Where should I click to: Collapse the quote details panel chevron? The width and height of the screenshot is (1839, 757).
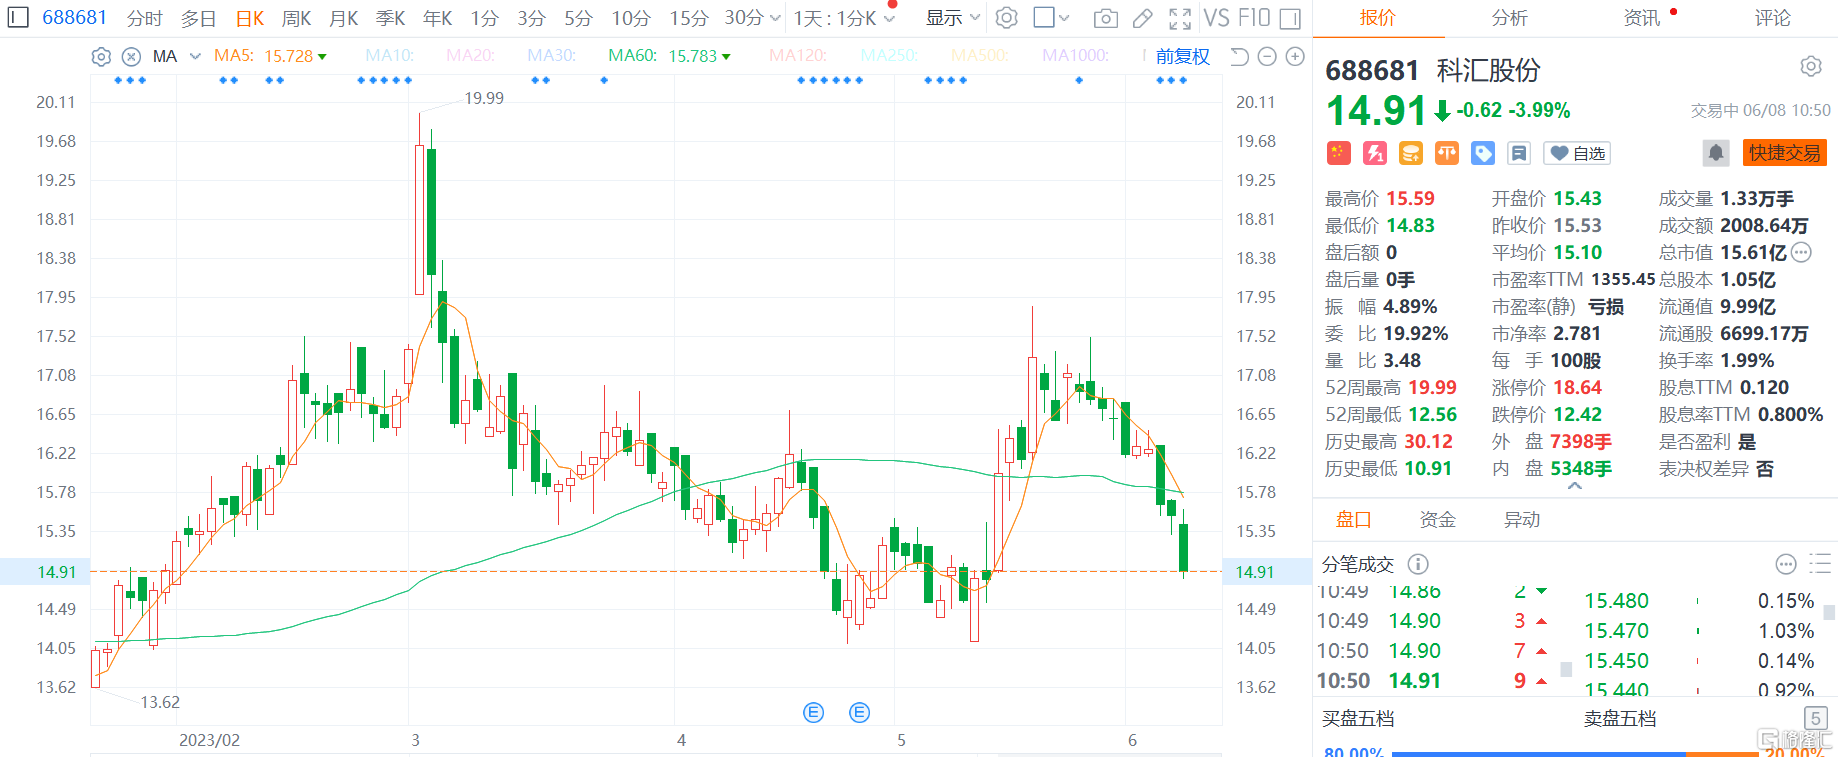pyautogui.click(x=1575, y=486)
